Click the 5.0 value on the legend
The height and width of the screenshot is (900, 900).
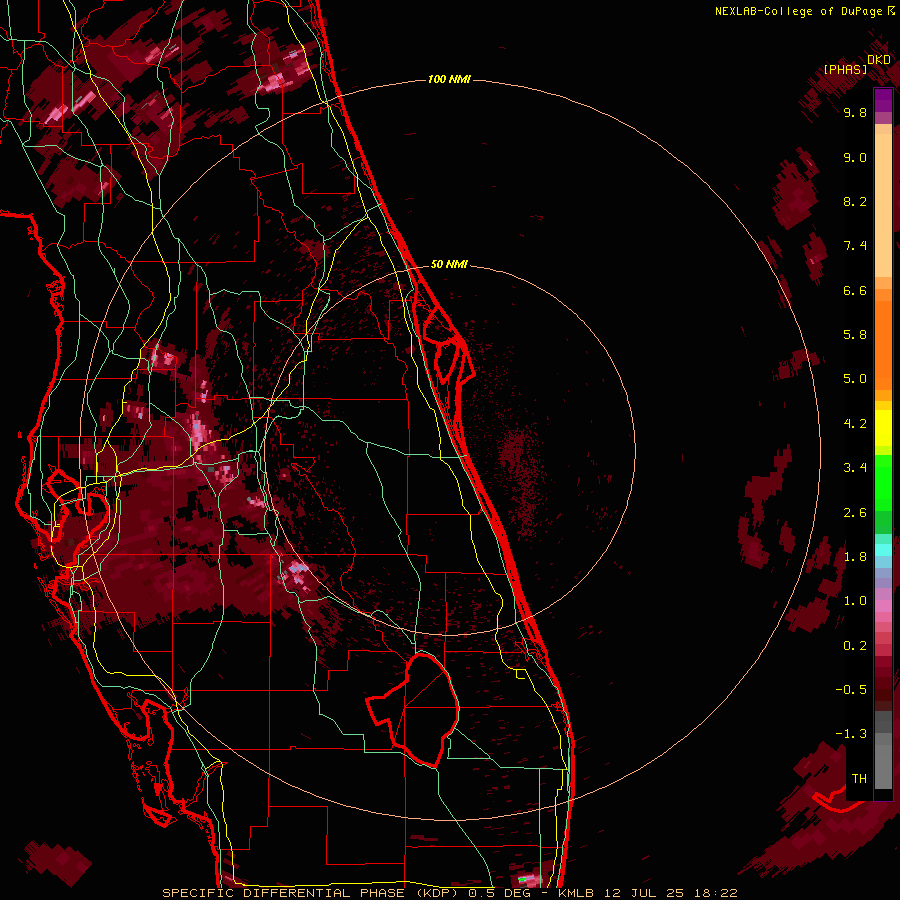click(x=855, y=379)
